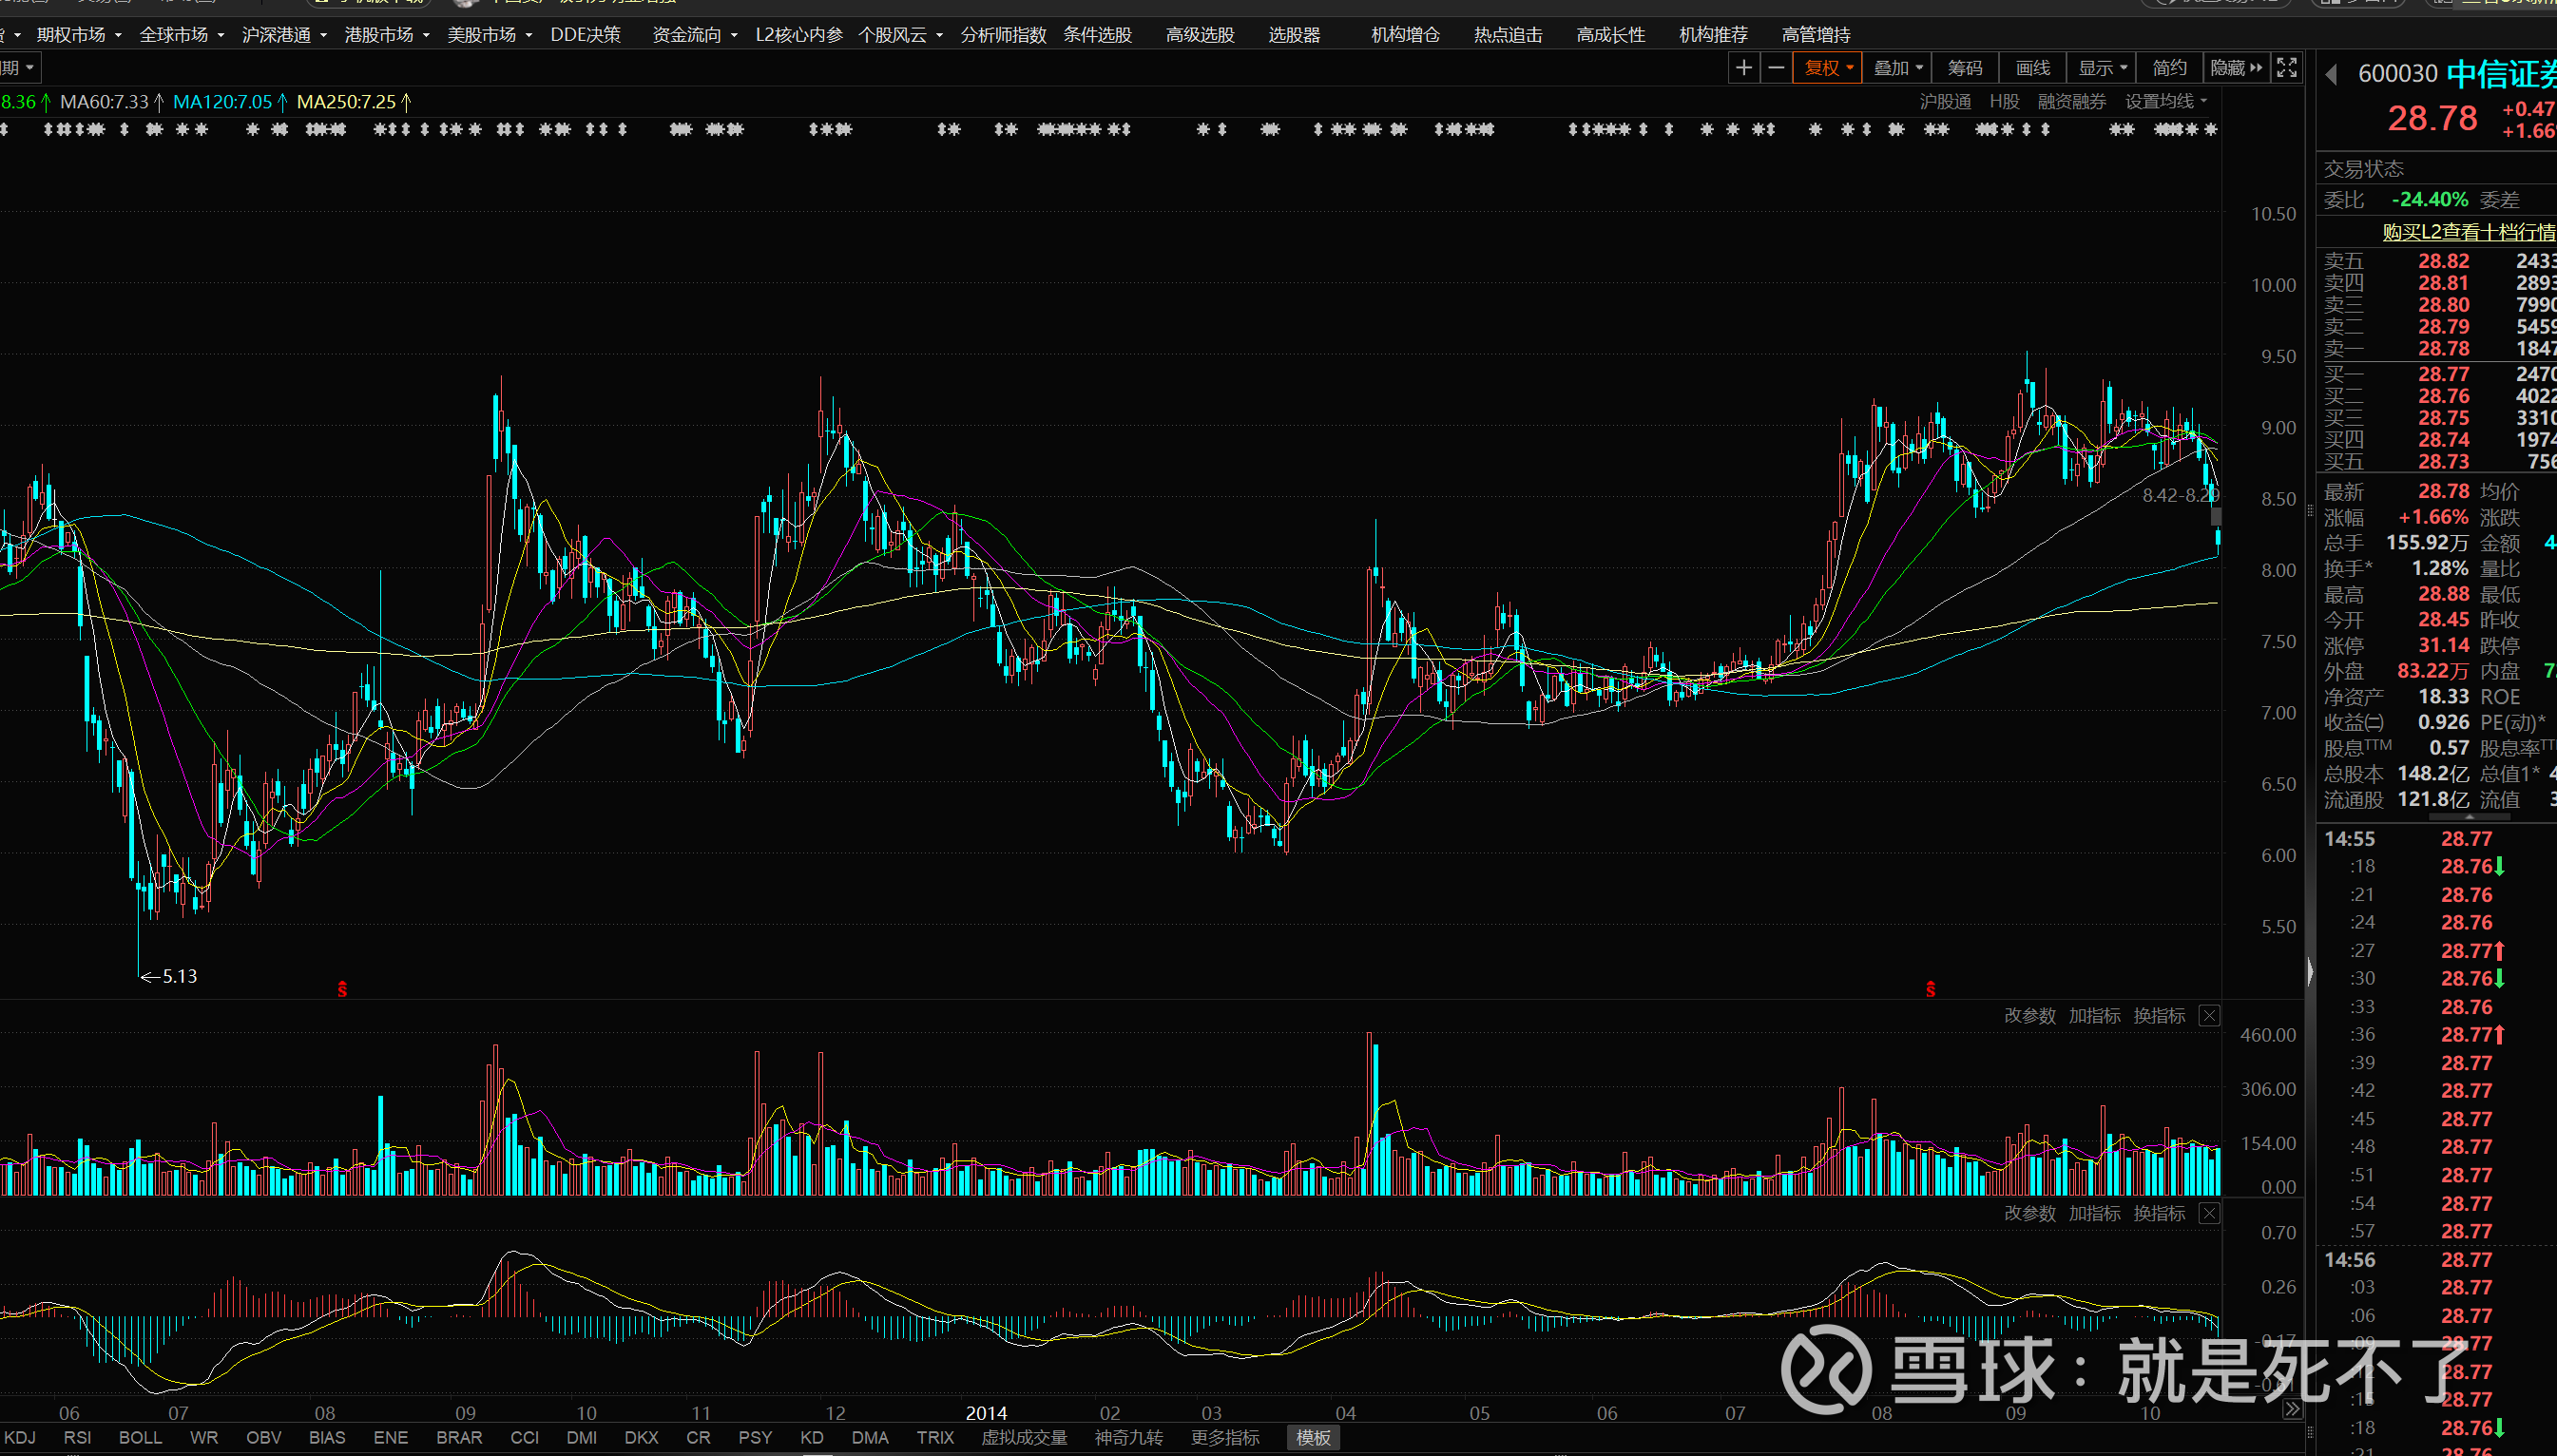This screenshot has width=2557, height=1456.
Task: Click the left arrow beside stock code 600030
Action: click(2331, 75)
